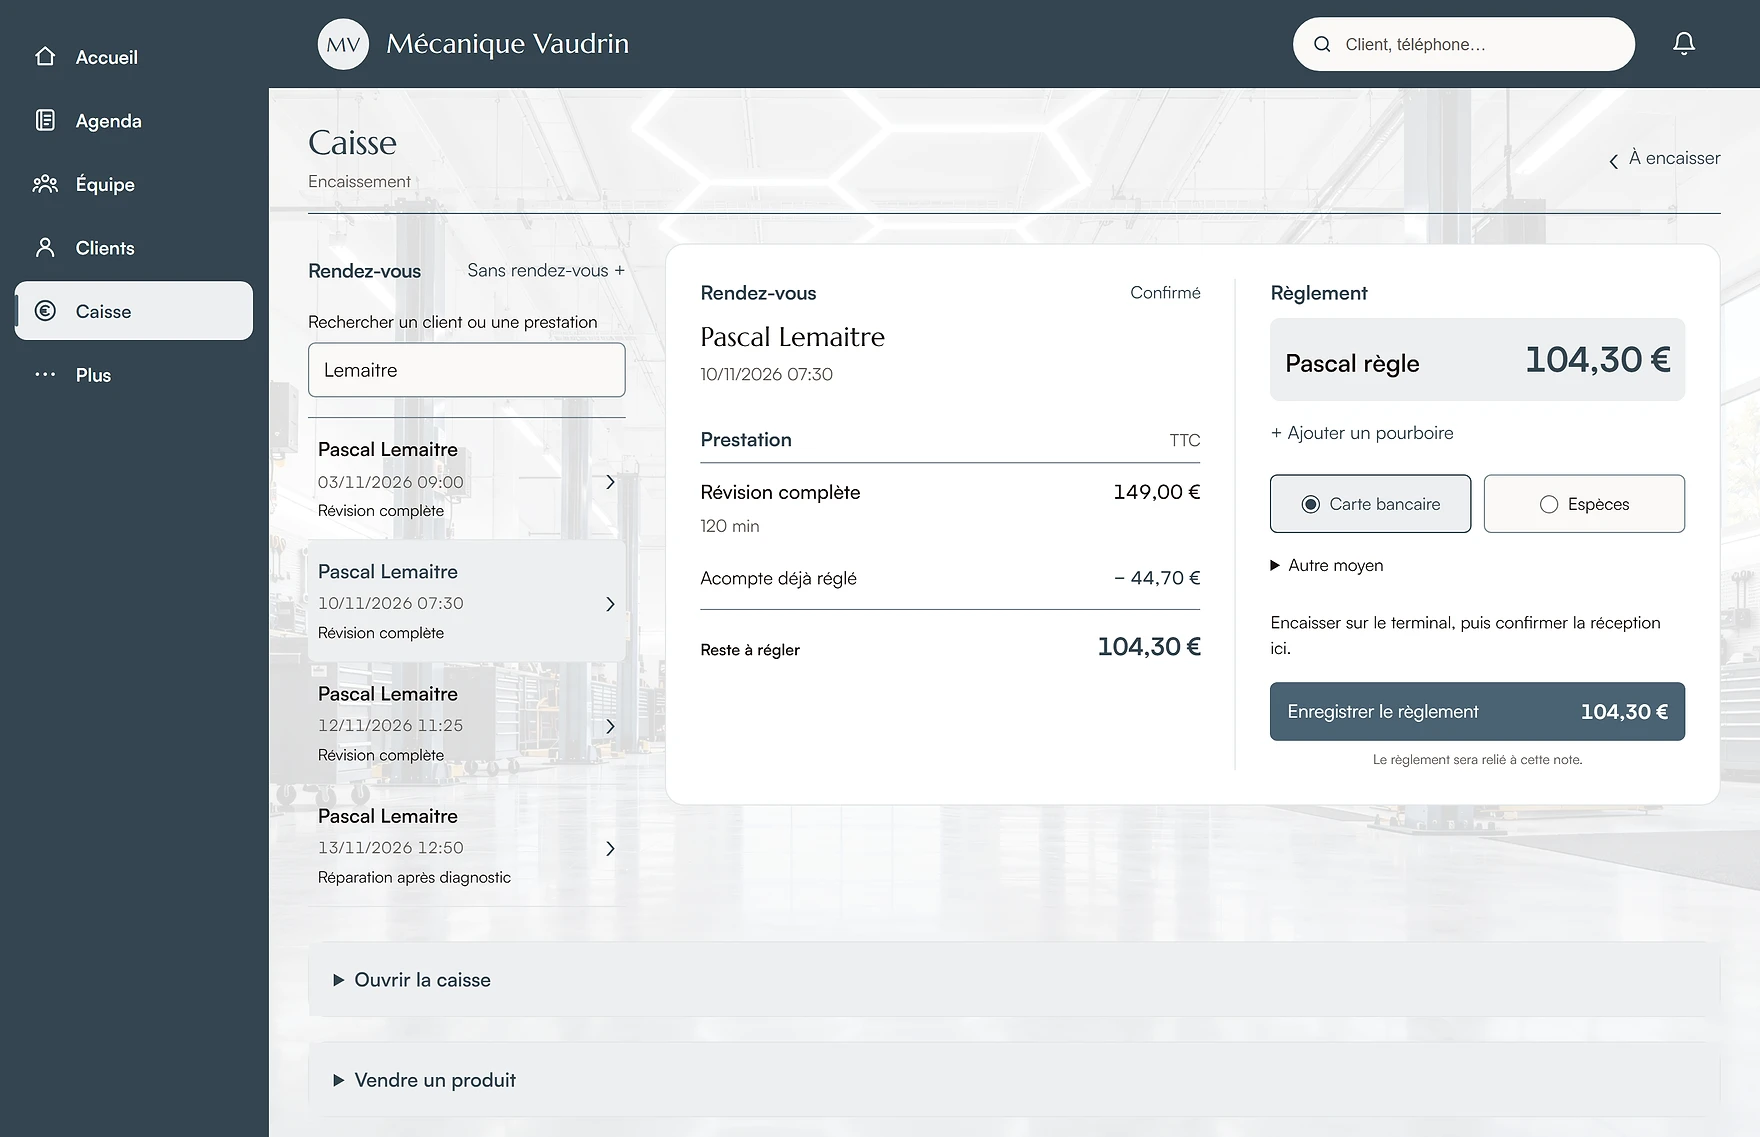Open notifications bell icon
This screenshot has width=1760, height=1137.
[x=1684, y=44]
